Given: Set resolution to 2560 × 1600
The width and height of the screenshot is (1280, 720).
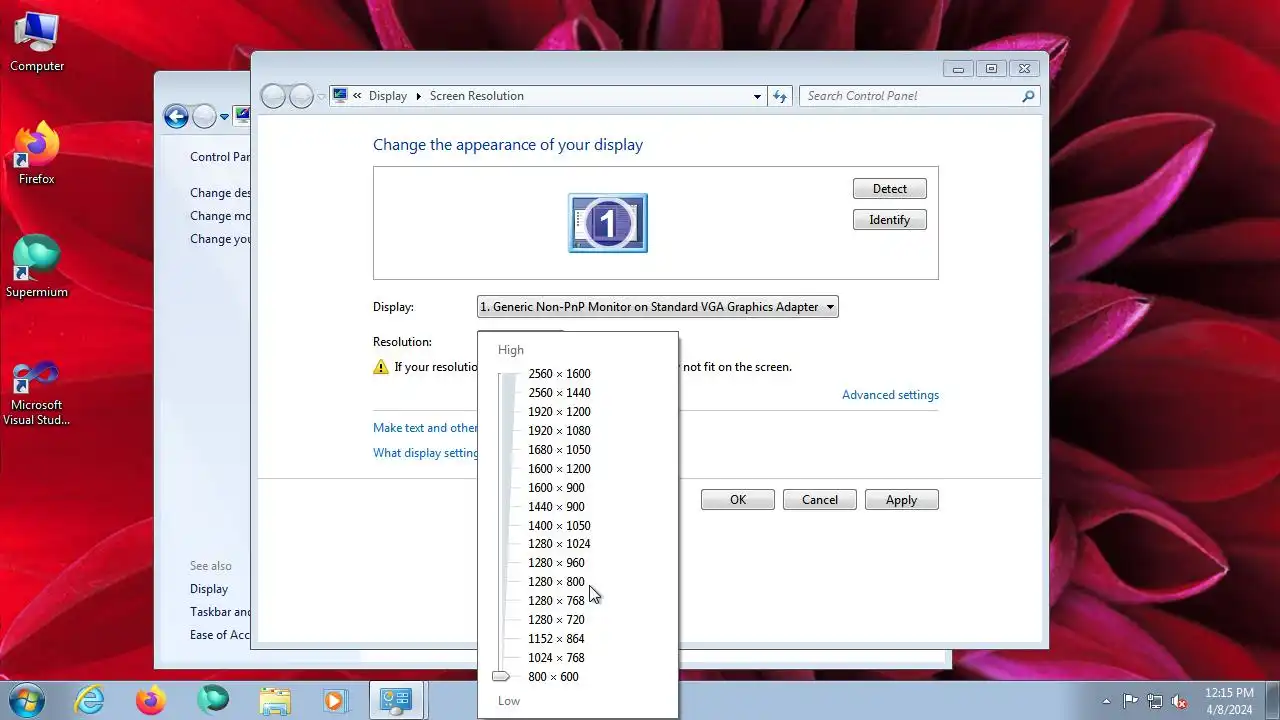Looking at the screenshot, I should [559, 374].
